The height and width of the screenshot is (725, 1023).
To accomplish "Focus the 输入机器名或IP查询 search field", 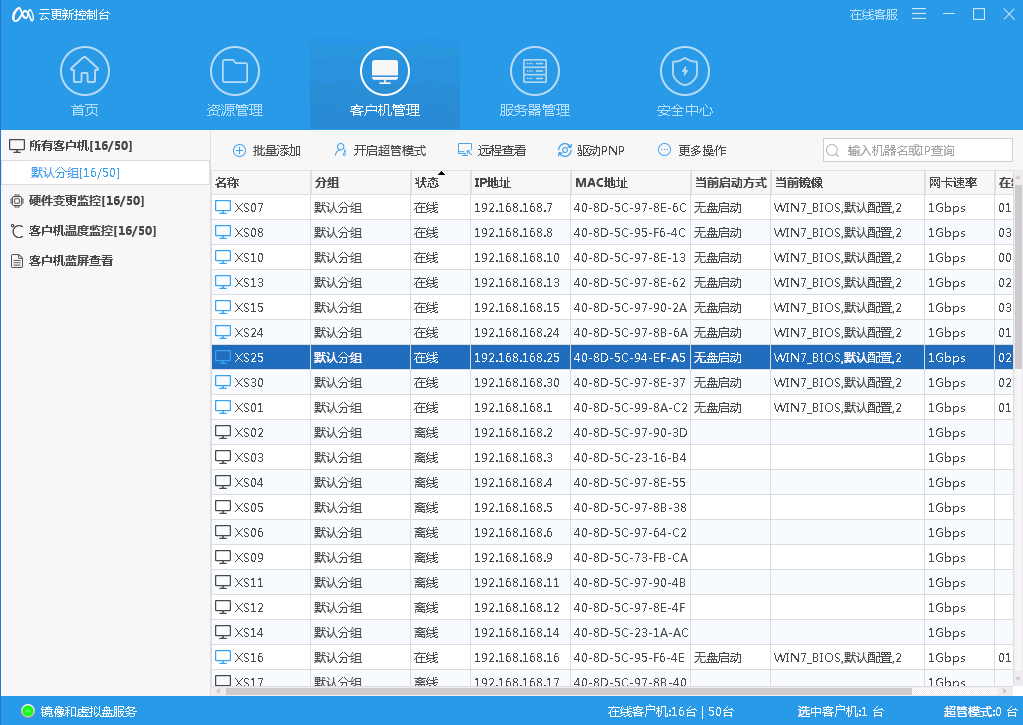I will 918,151.
